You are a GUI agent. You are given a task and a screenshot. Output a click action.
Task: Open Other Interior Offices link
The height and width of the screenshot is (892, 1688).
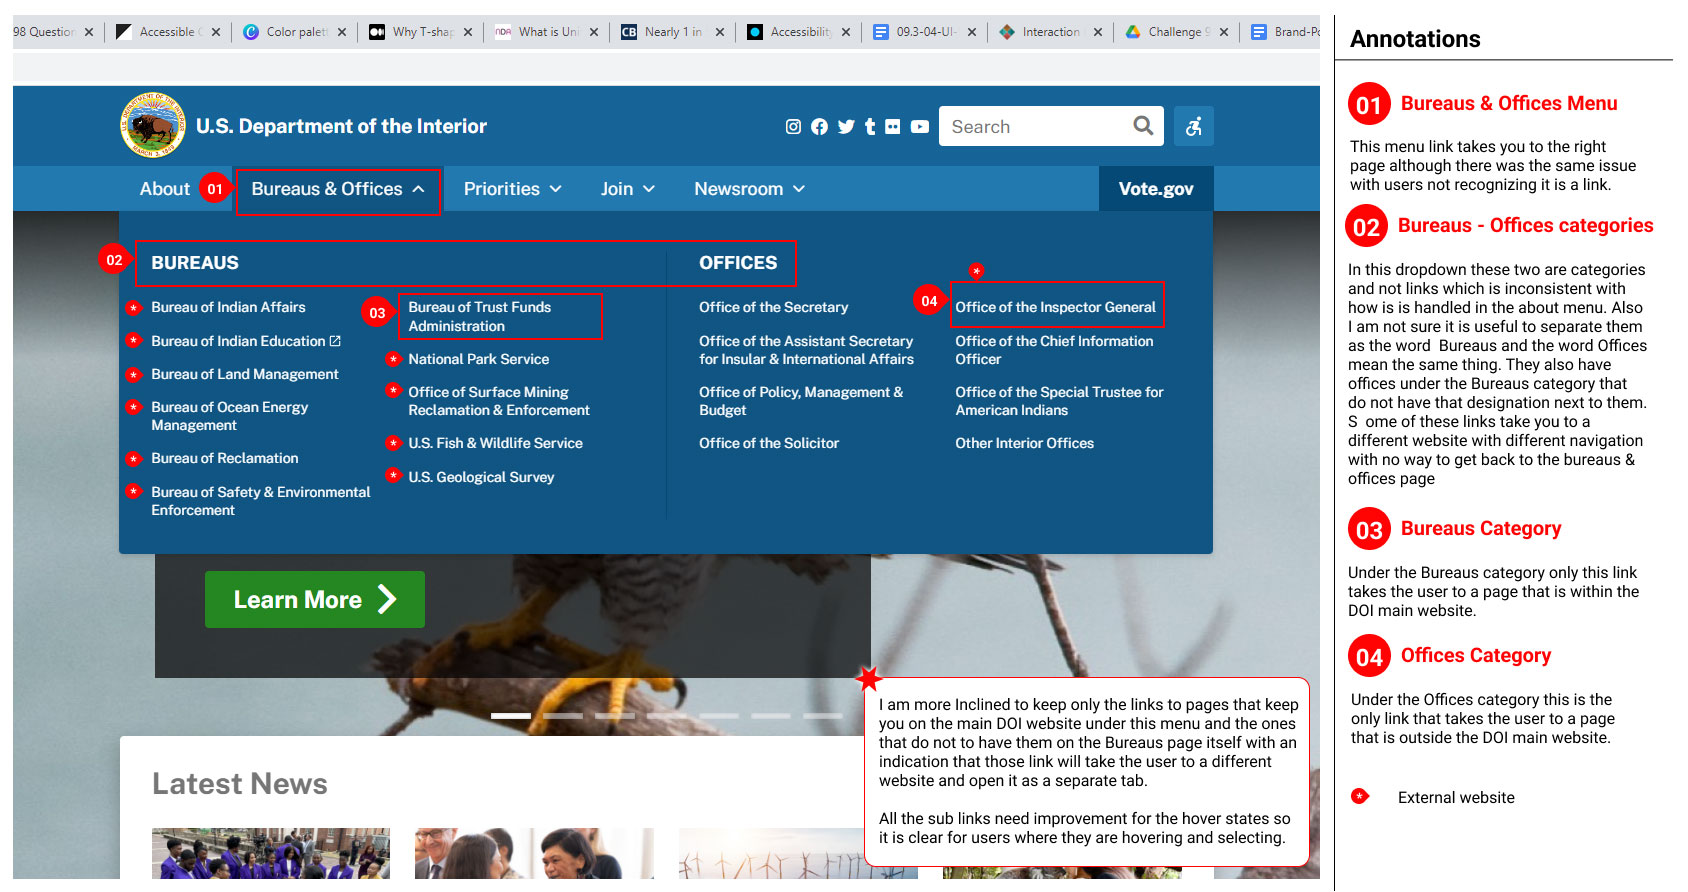1024,443
